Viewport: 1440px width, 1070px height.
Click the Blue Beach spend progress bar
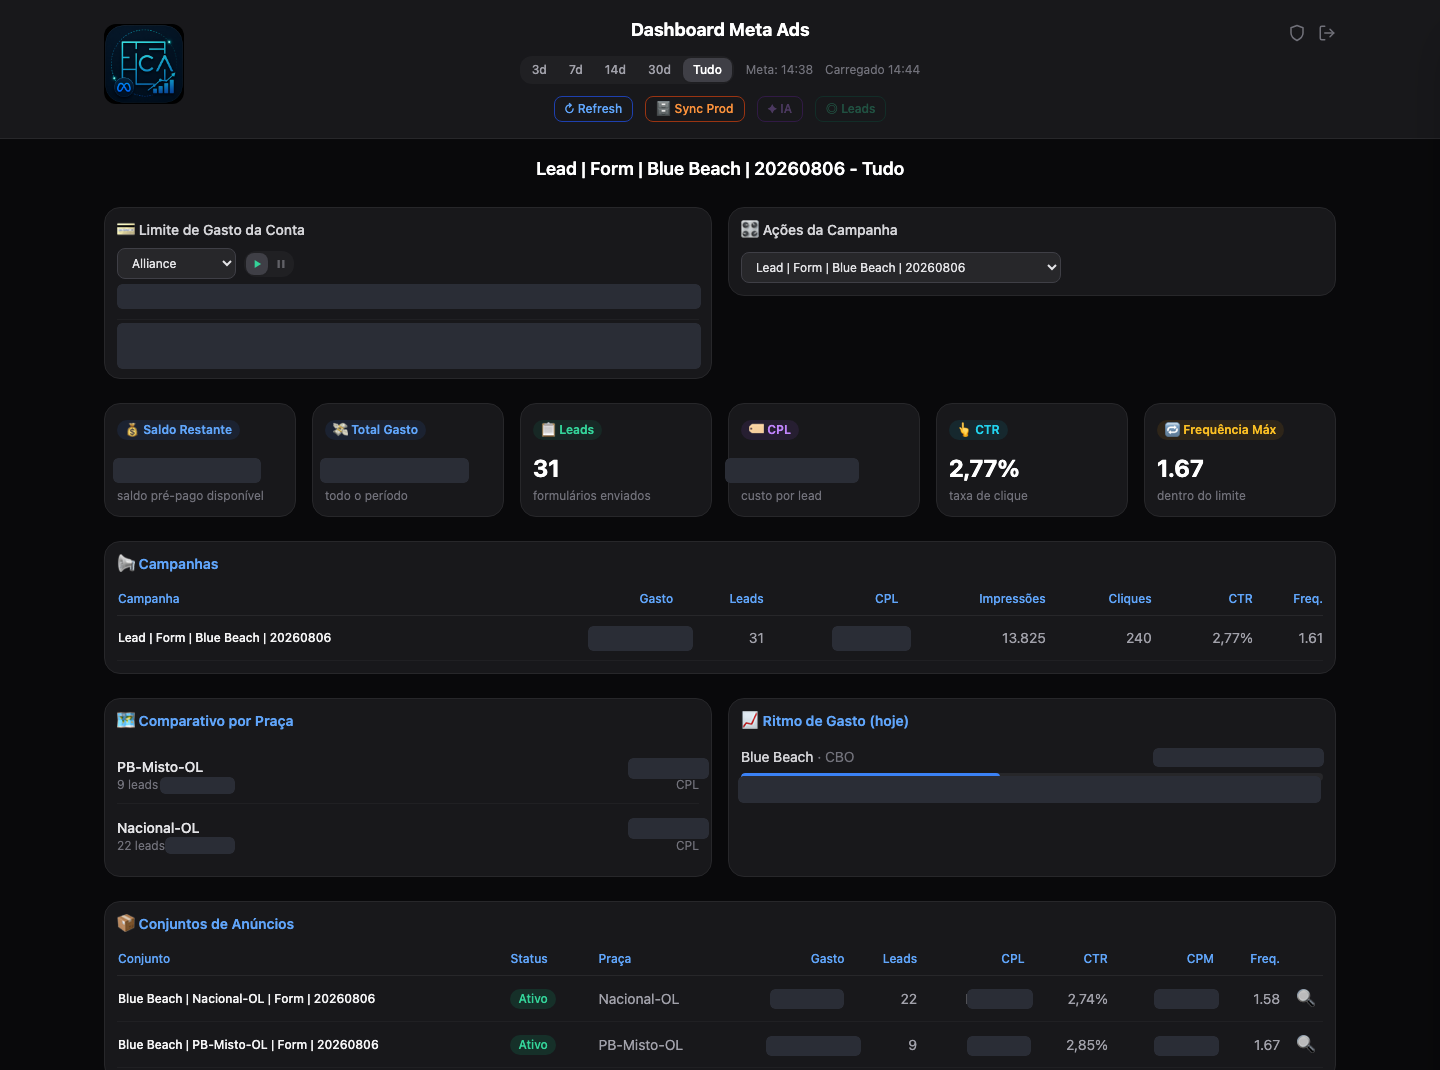tap(1030, 774)
